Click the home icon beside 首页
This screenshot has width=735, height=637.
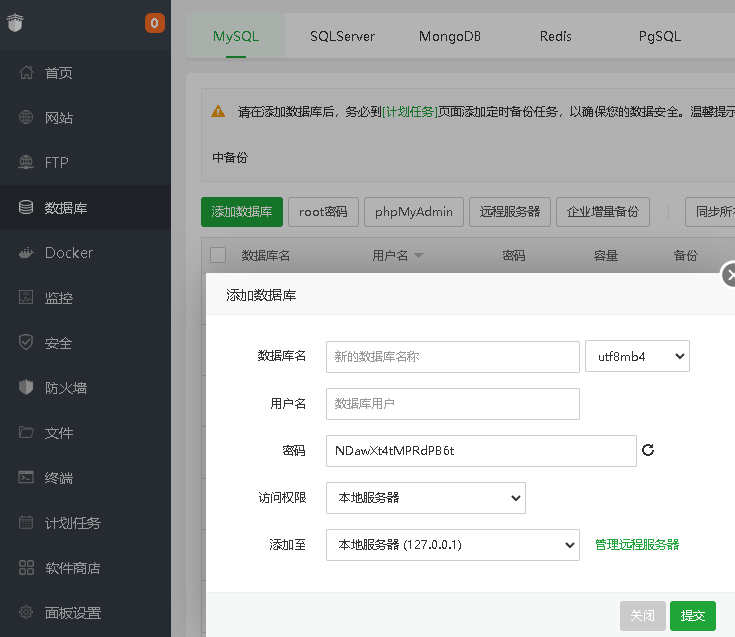[x=26, y=72]
